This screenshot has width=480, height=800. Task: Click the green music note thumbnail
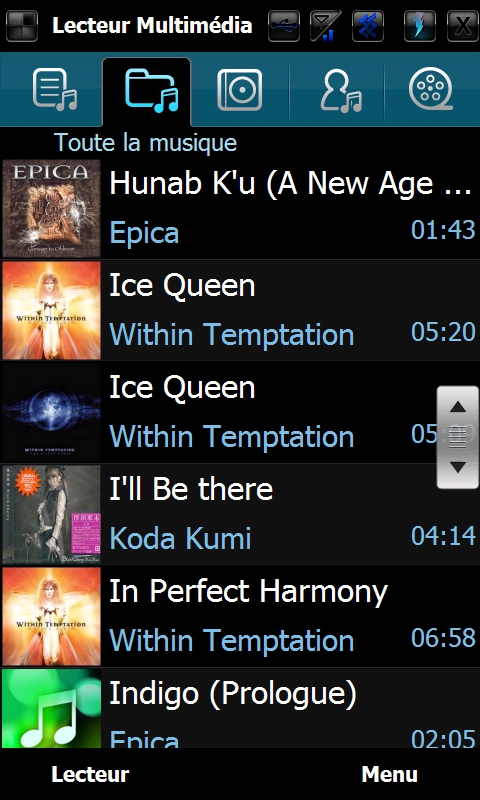click(x=52, y=709)
